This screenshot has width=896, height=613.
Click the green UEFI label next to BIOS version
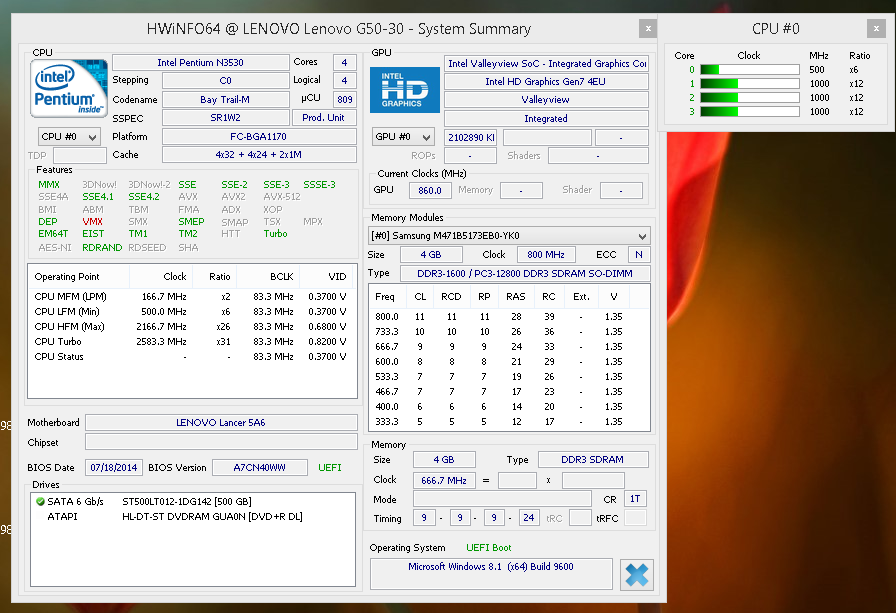(330, 467)
